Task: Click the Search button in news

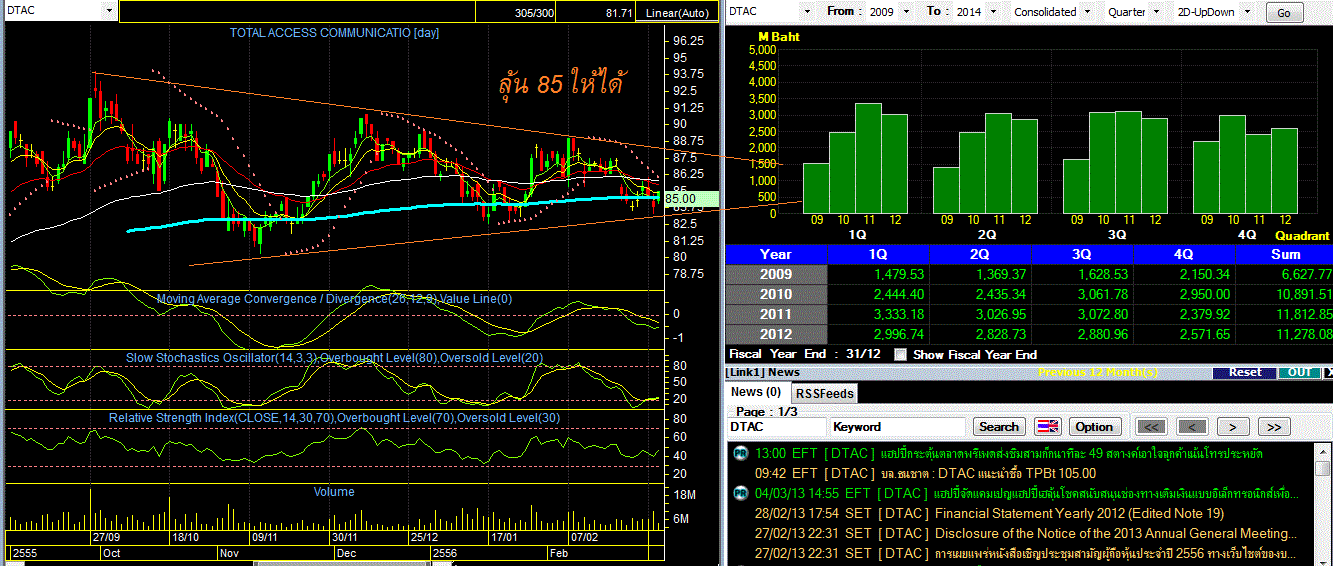Action: (998, 427)
